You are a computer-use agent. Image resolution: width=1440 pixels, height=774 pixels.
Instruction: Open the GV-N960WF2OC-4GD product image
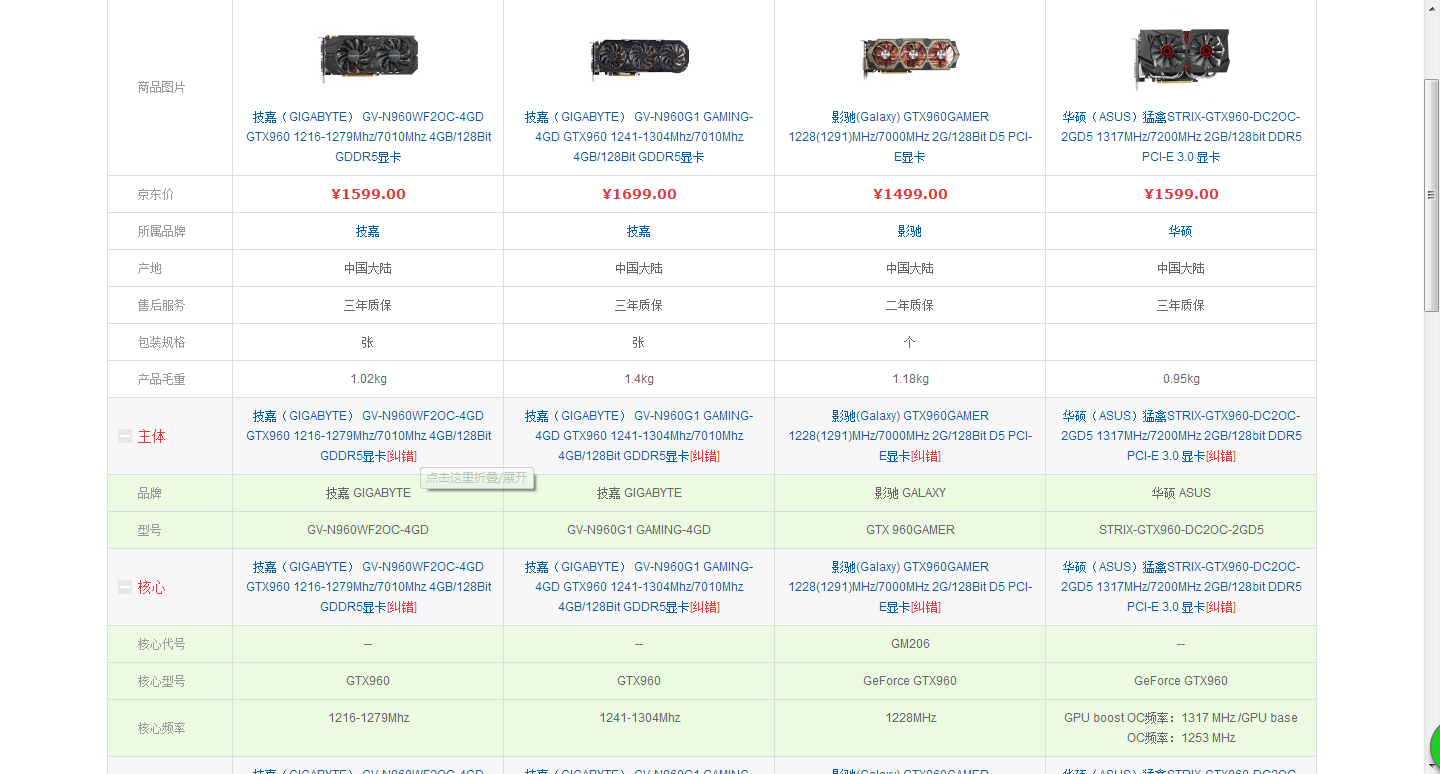[x=368, y=58]
